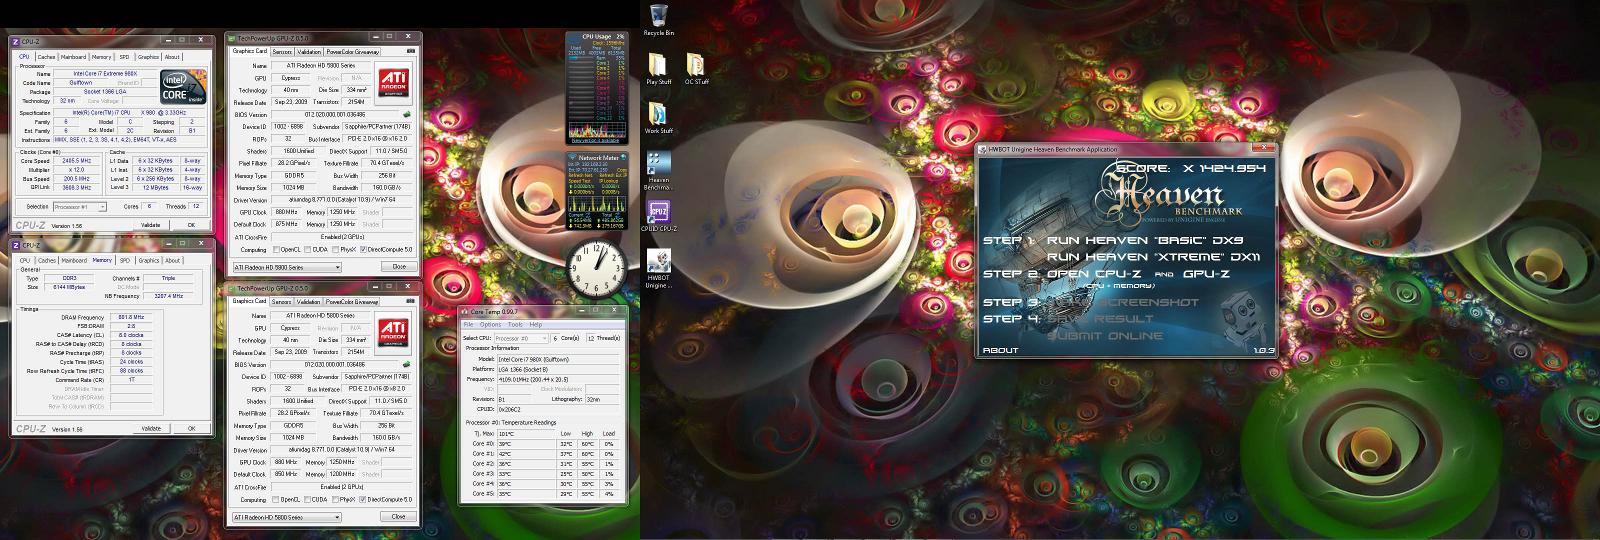This screenshot has width=1600, height=540.
Task: Open the OC Stuff desktop folder
Action: click(x=697, y=68)
